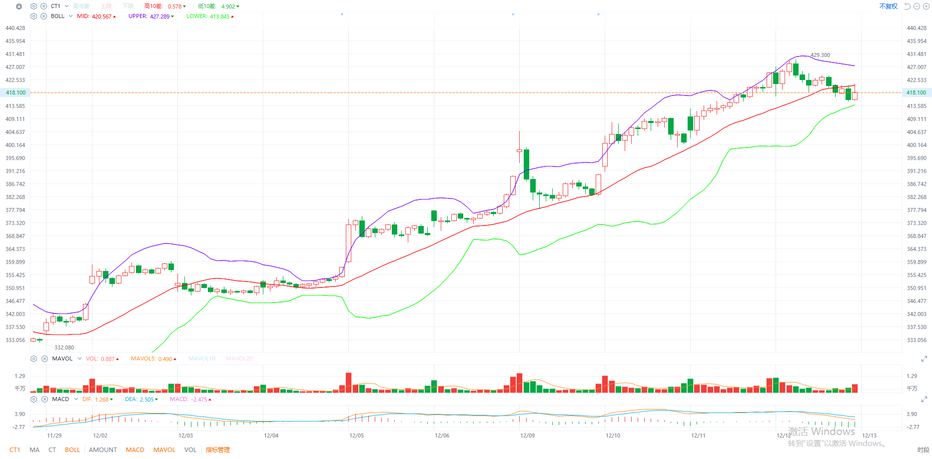Expand the MACD panel to fullscreen

[x=924, y=400]
